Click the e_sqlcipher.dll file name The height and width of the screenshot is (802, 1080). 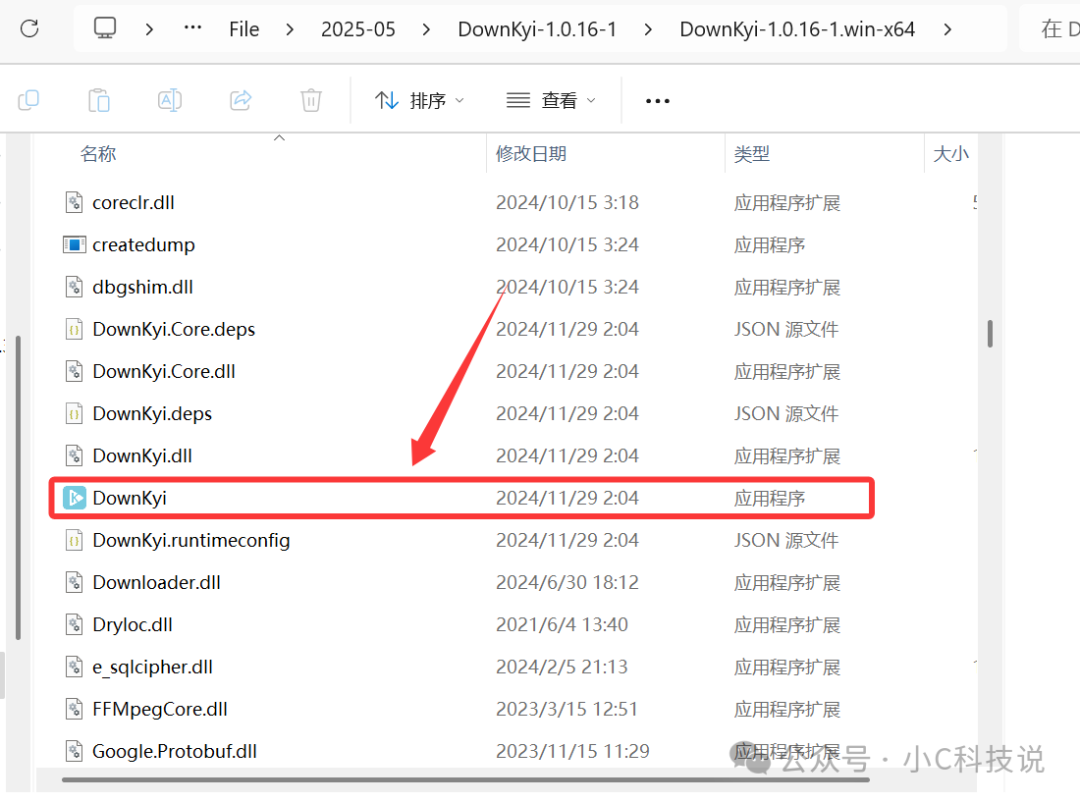pos(152,667)
